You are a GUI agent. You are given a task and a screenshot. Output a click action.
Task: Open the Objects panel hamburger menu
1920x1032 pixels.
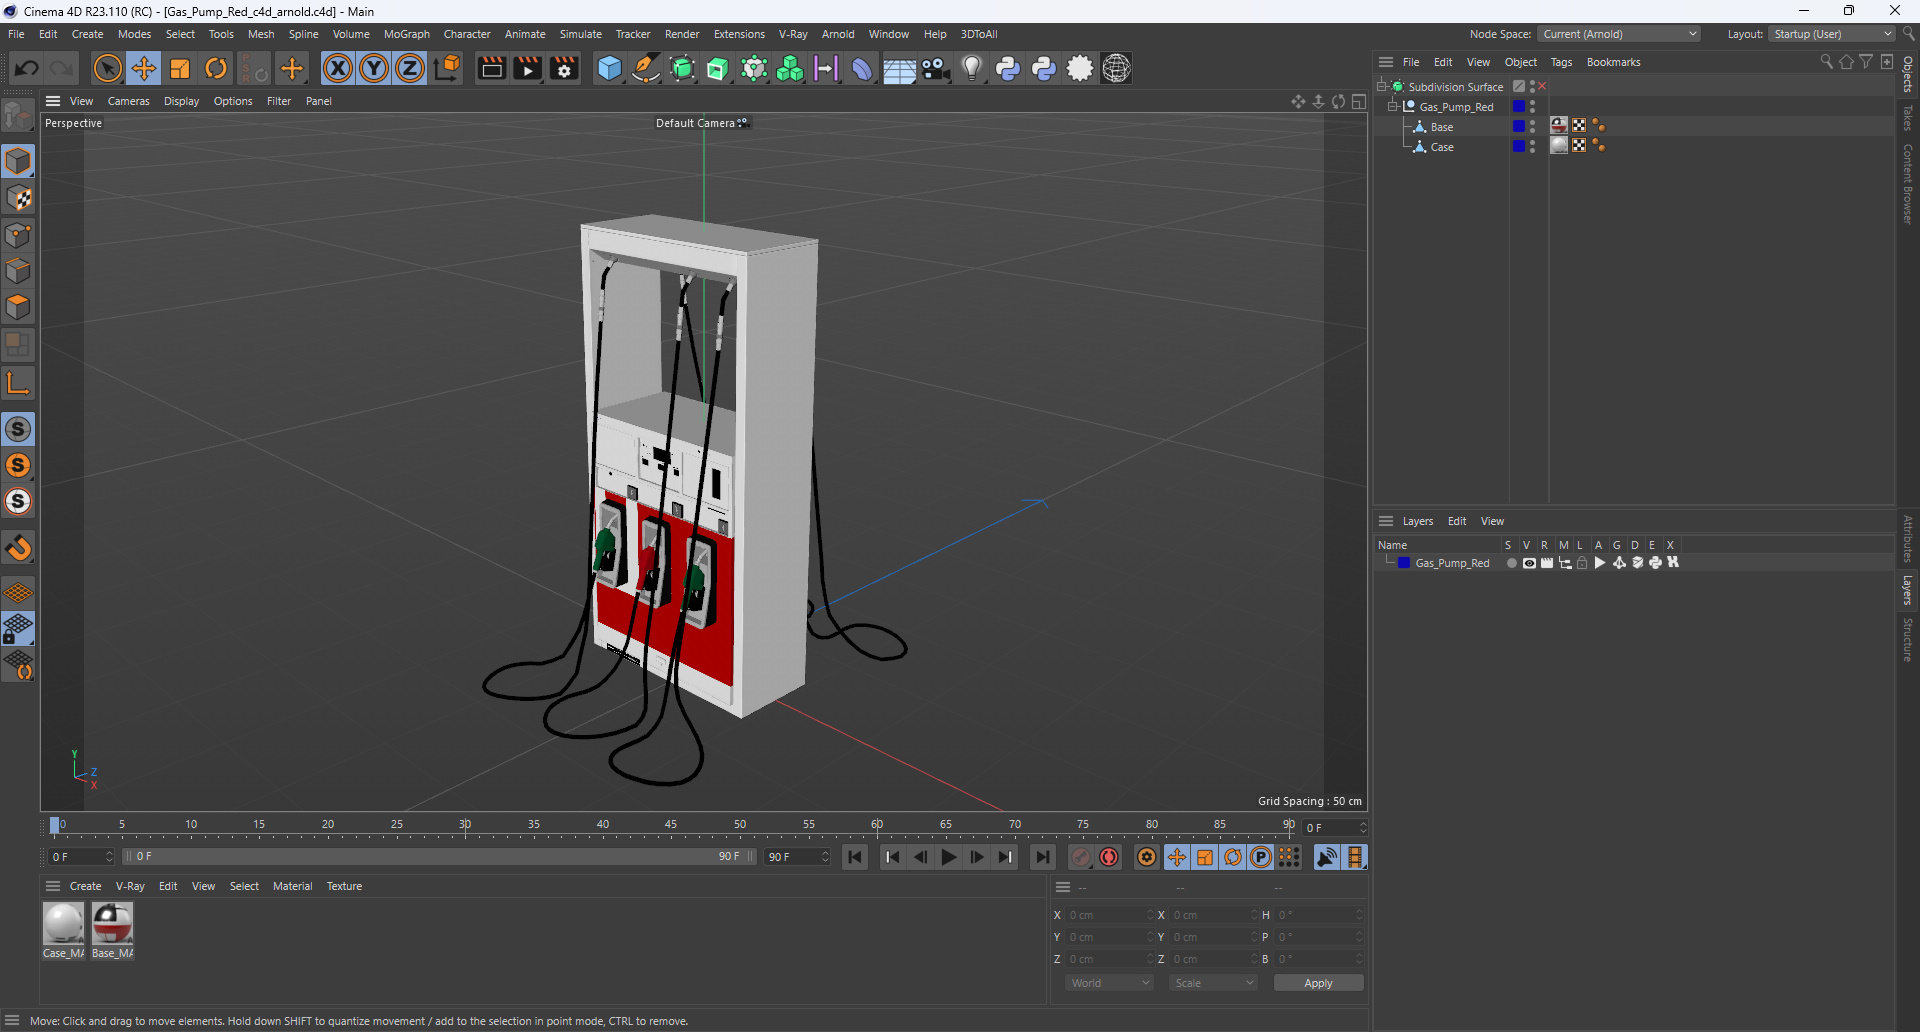1386,62
